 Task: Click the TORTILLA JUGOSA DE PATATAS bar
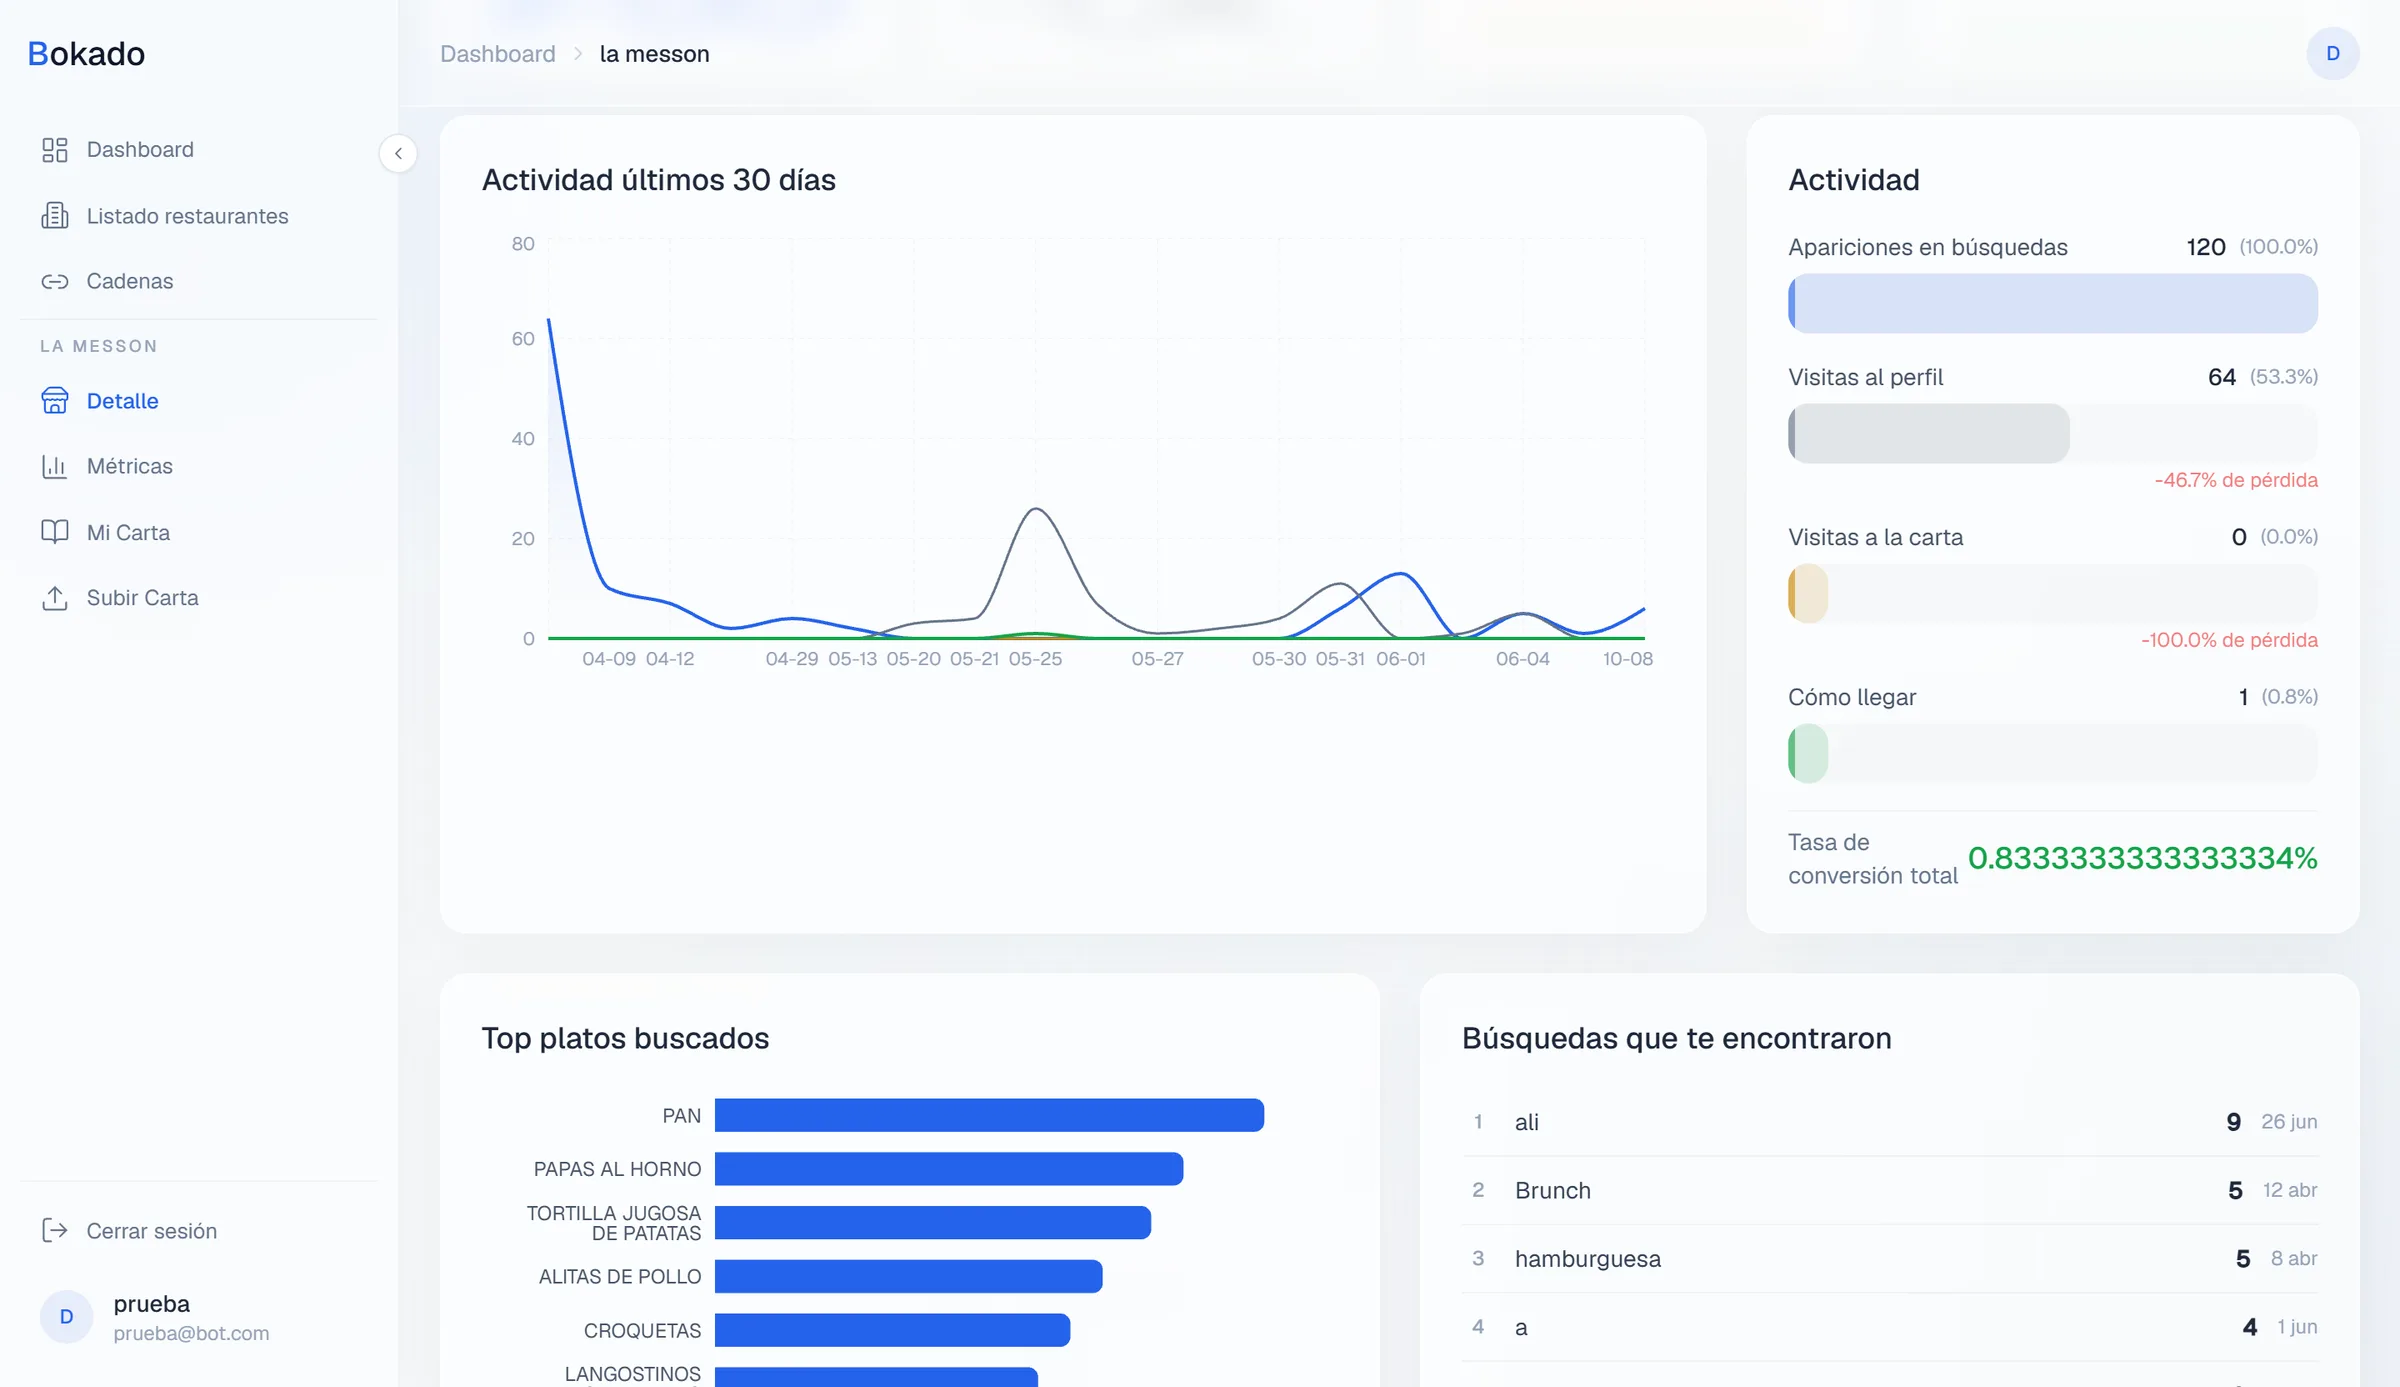pyautogui.click(x=933, y=1223)
